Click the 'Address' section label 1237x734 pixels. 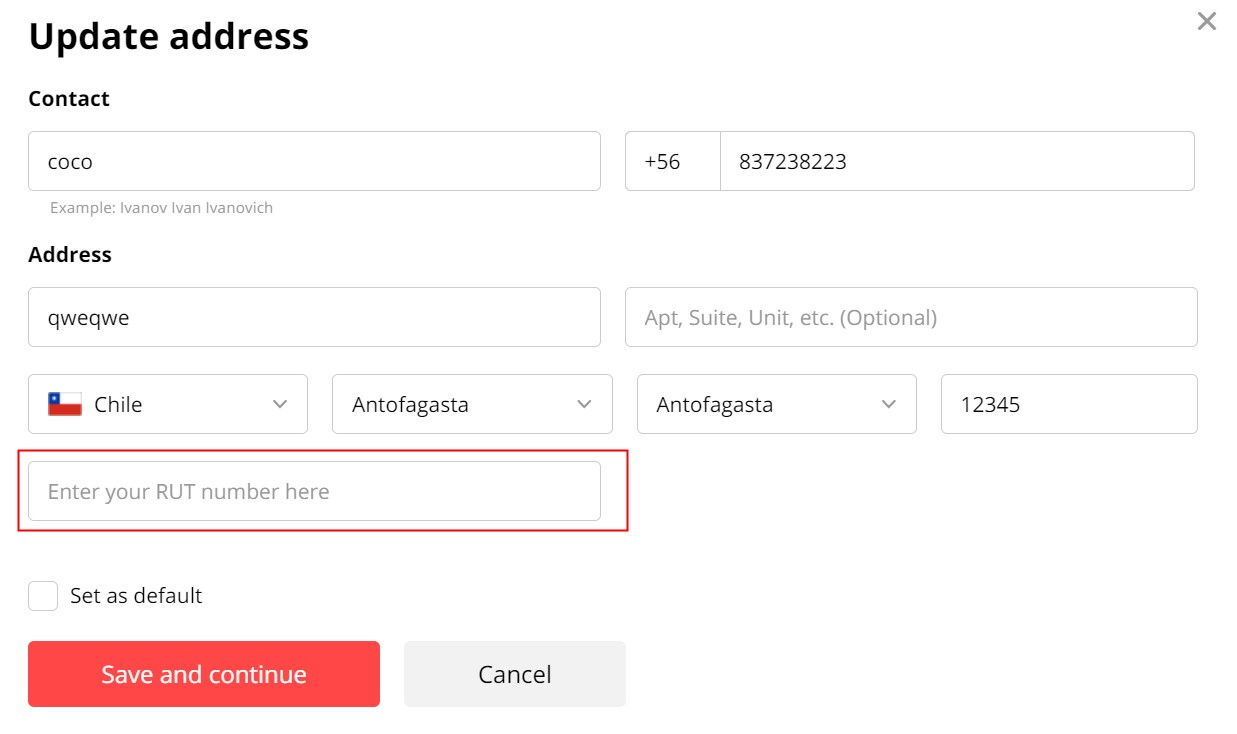click(70, 255)
